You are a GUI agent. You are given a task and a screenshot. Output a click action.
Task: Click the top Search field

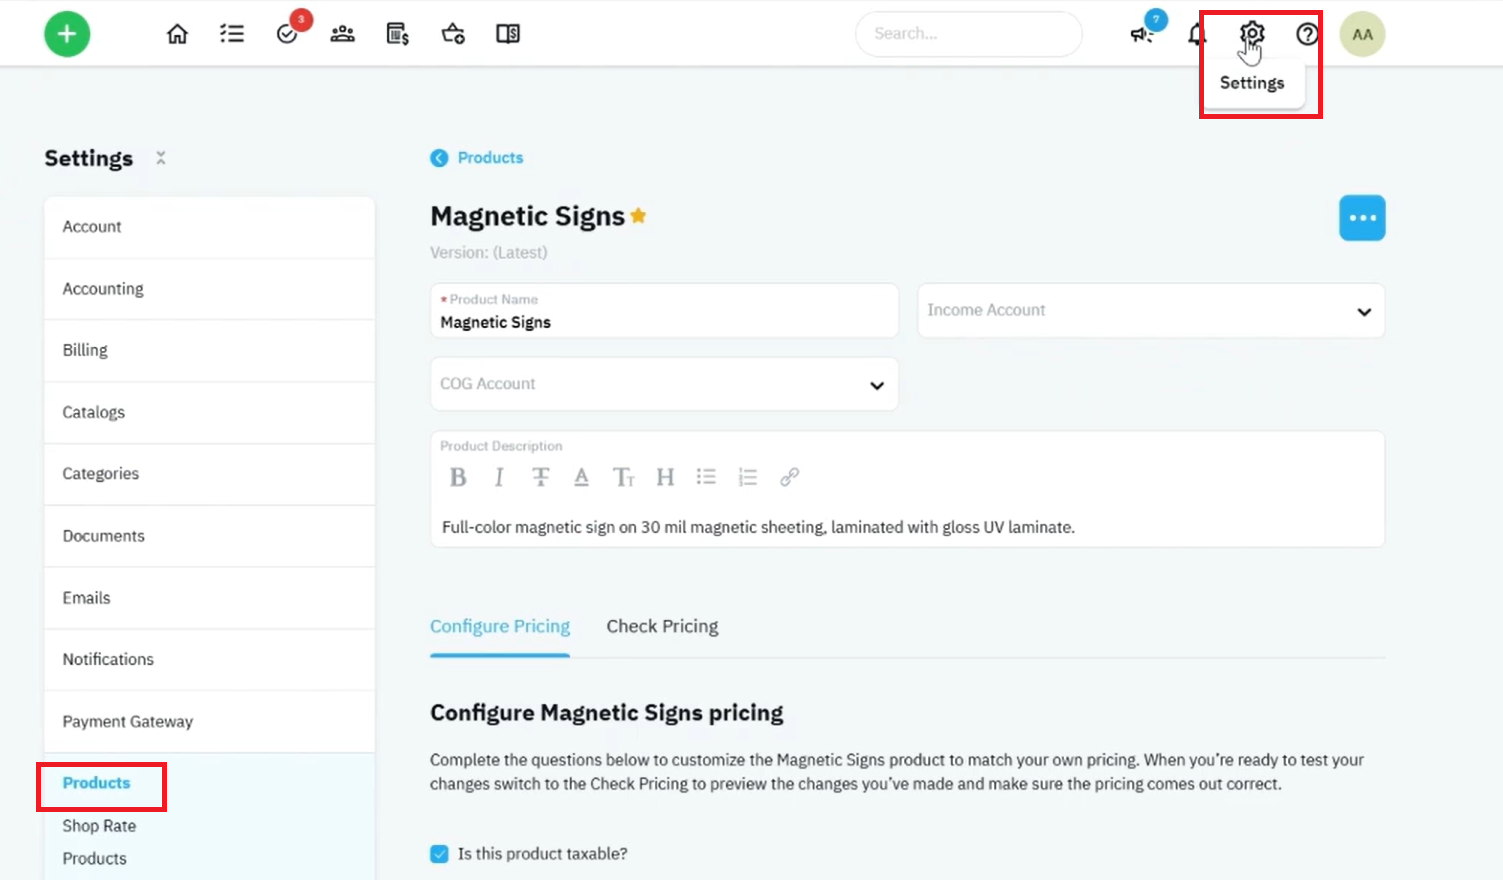pyautogui.click(x=968, y=34)
